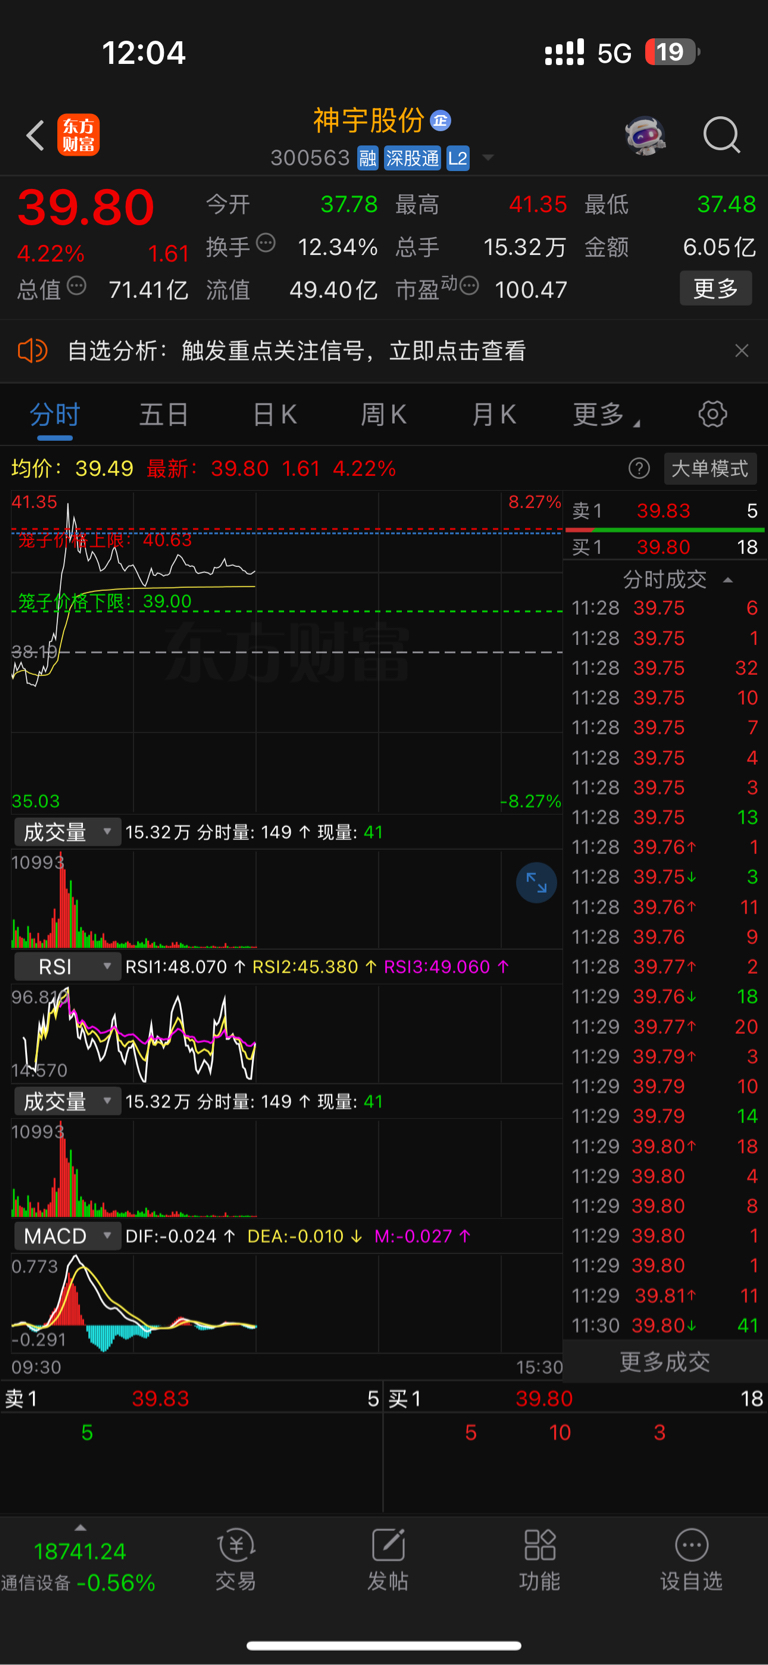Tap the bottom 卖1 39.83 order row
The width and height of the screenshot is (768, 1665).
coord(192,1399)
